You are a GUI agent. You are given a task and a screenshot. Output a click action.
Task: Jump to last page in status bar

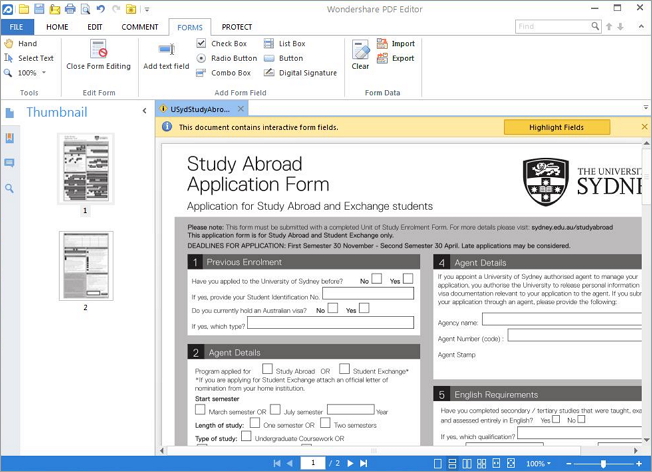click(363, 463)
